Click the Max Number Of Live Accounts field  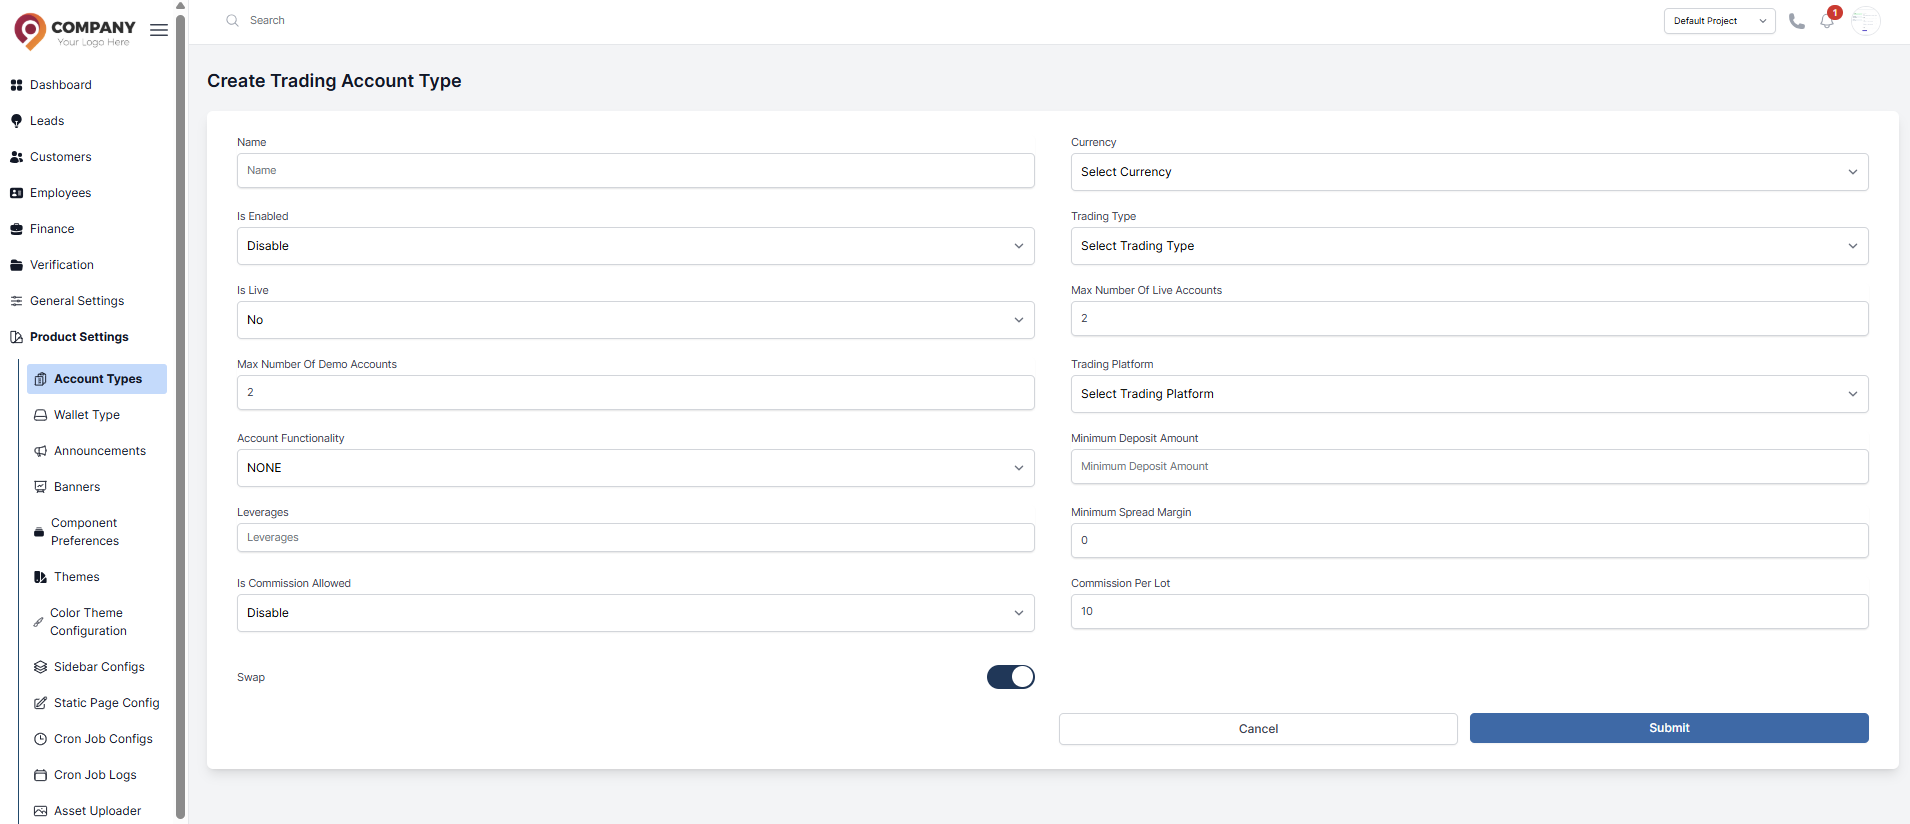[1469, 318]
